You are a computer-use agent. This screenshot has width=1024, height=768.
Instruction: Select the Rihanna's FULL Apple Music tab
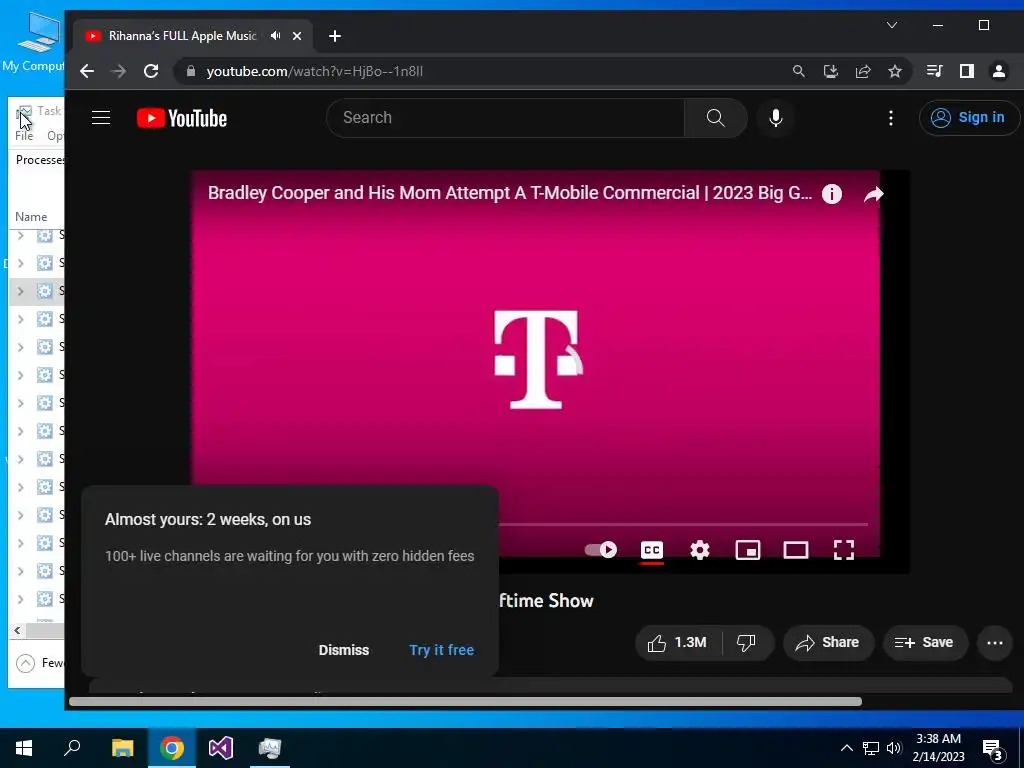[x=182, y=36]
